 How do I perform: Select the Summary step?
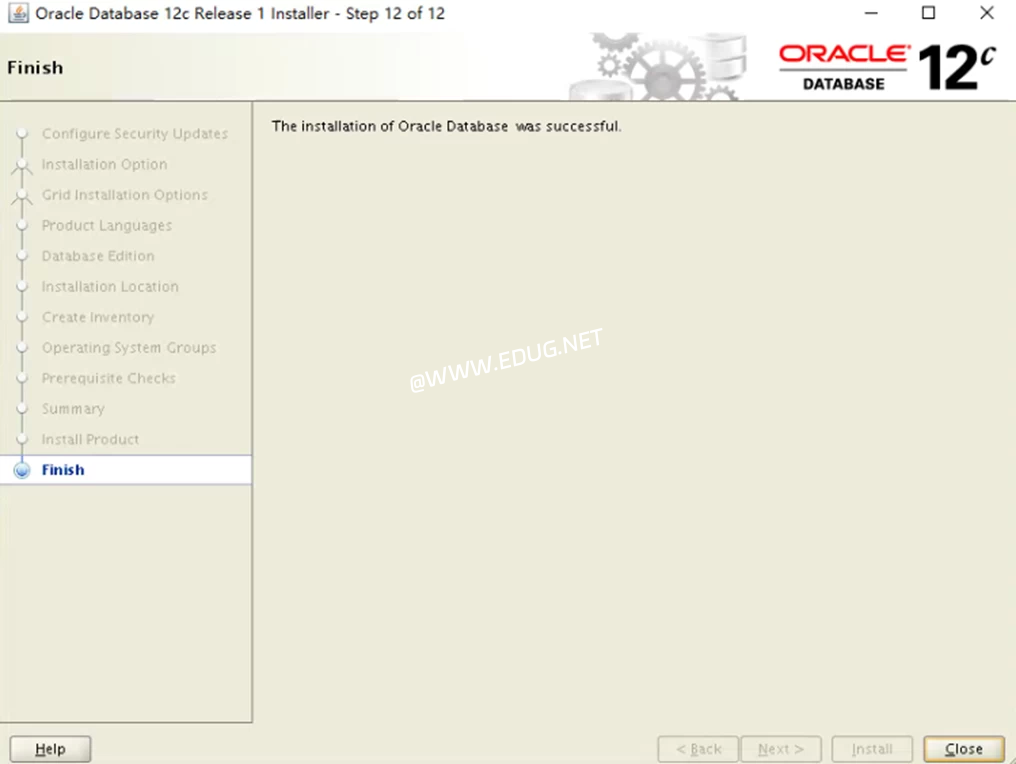[73, 409]
